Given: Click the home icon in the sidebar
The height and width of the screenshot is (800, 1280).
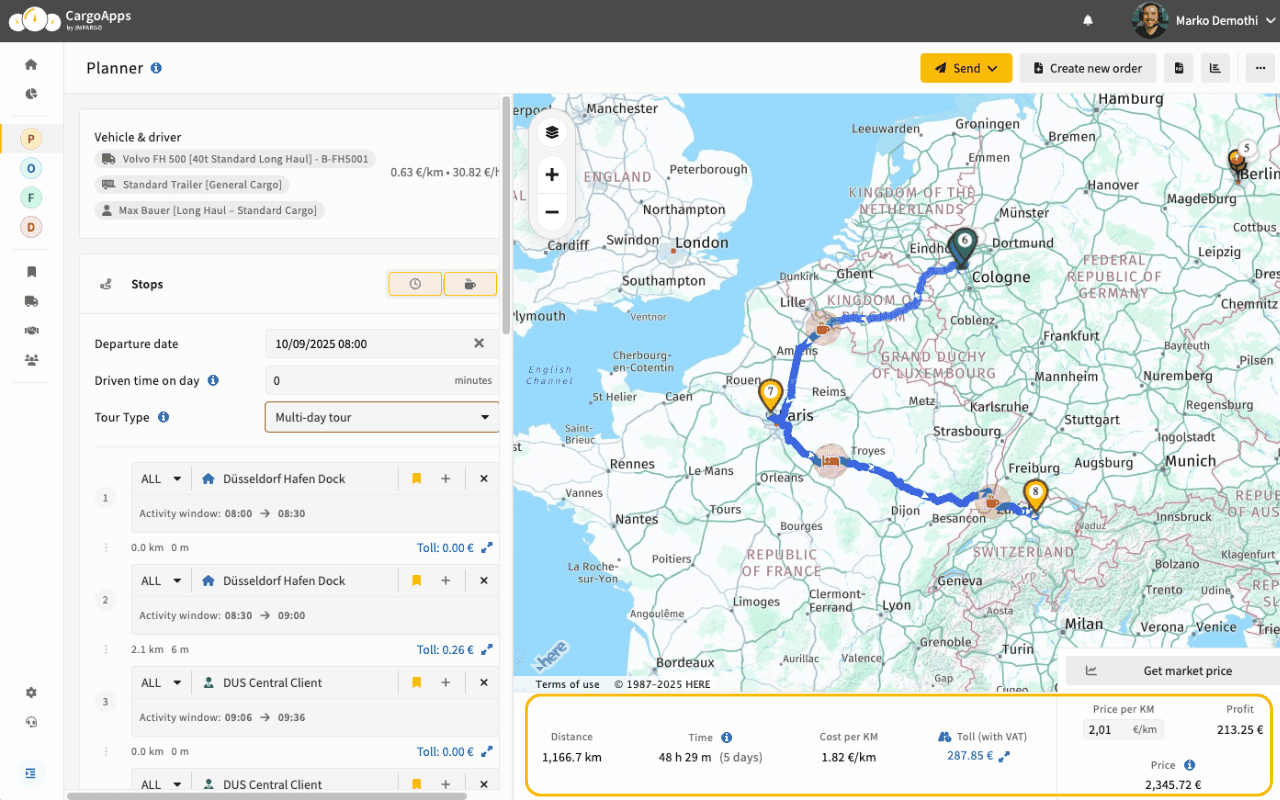Looking at the screenshot, I should pyautogui.click(x=30, y=63).
